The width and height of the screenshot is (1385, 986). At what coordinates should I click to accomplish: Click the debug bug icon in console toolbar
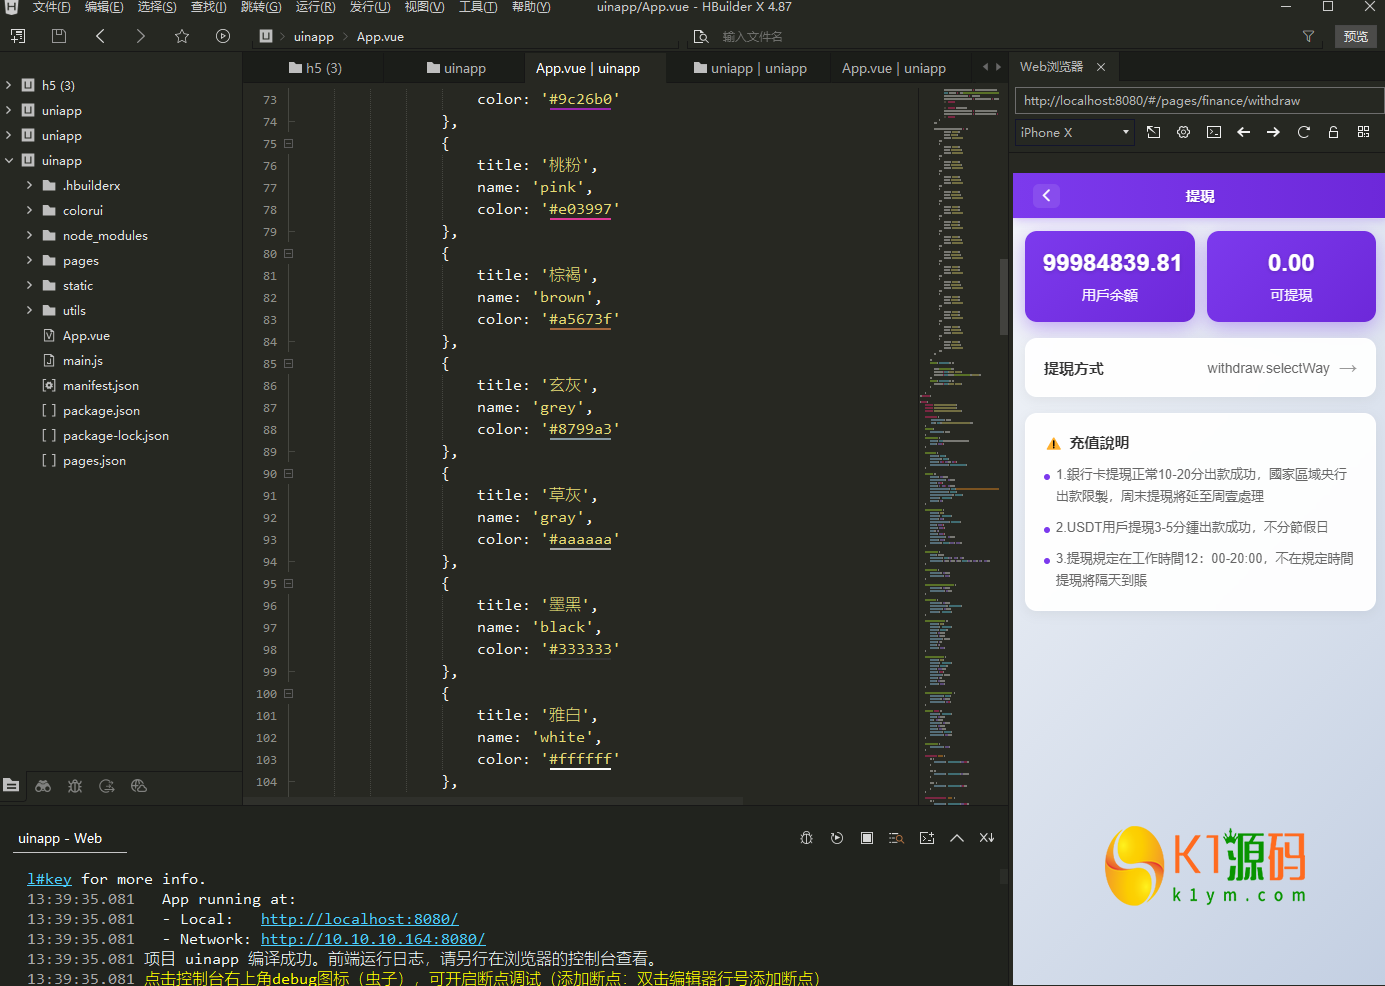806,838
